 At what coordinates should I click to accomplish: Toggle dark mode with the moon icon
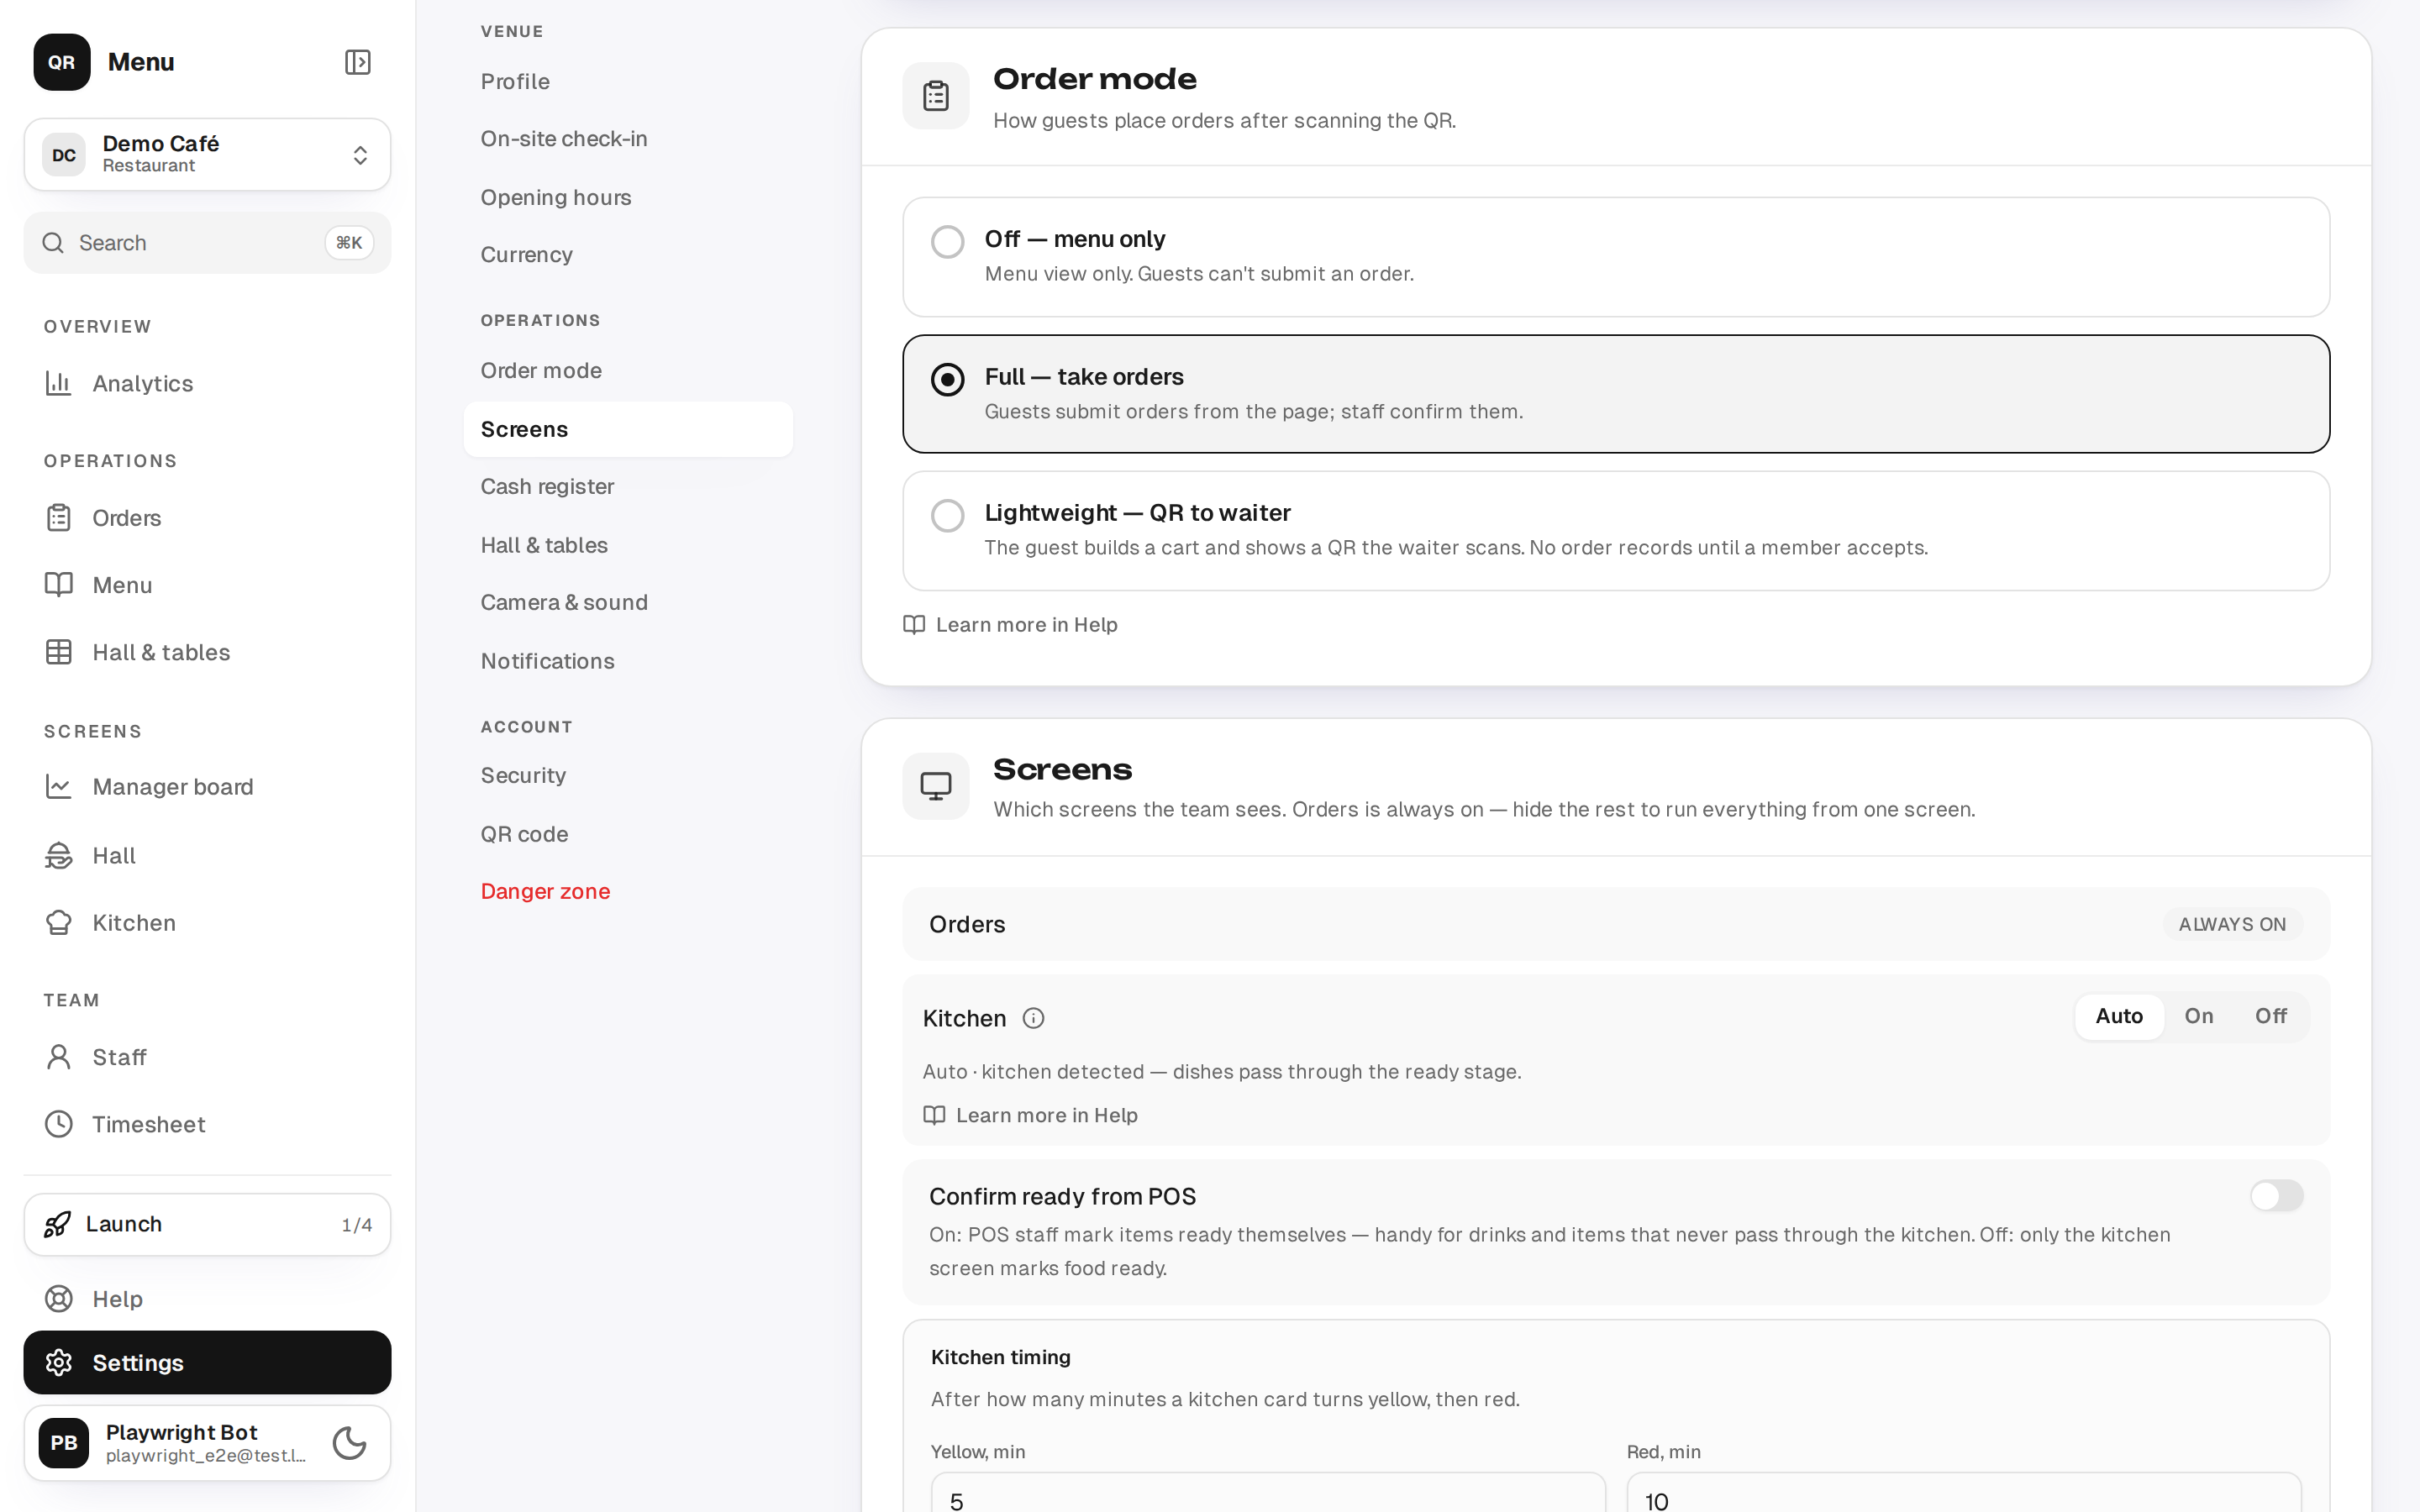pyautogui.click(x=349, y=1442)
